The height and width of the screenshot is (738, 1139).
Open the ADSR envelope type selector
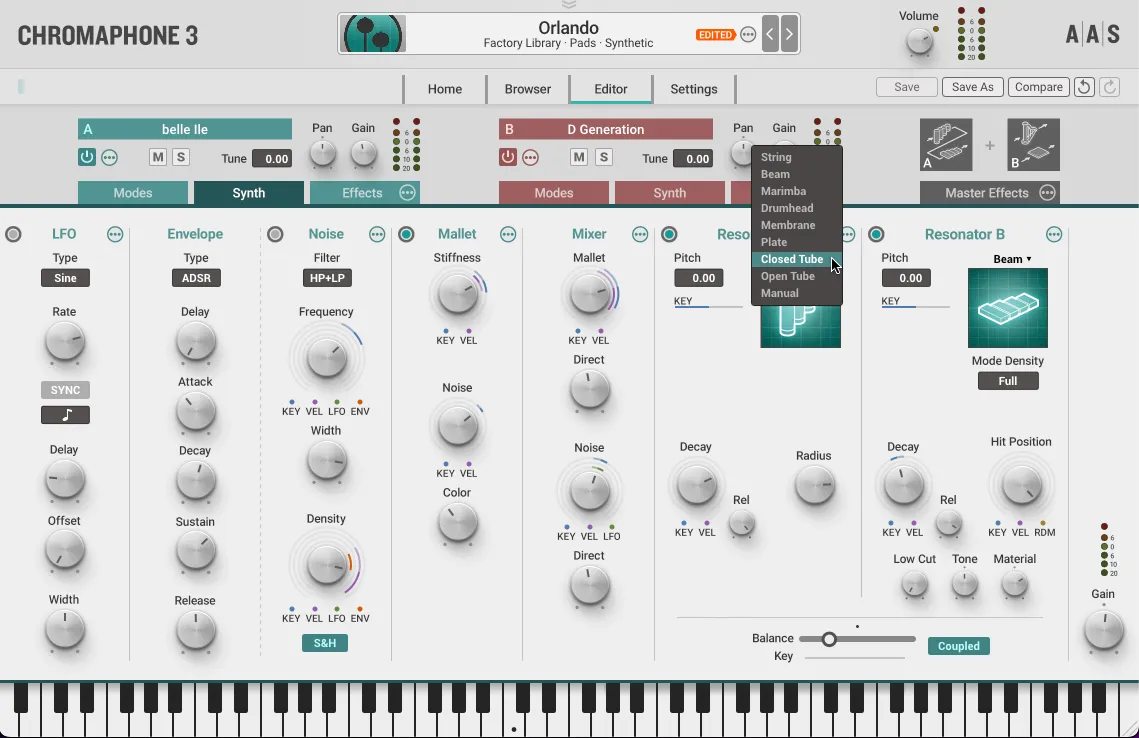click(196, 278)
